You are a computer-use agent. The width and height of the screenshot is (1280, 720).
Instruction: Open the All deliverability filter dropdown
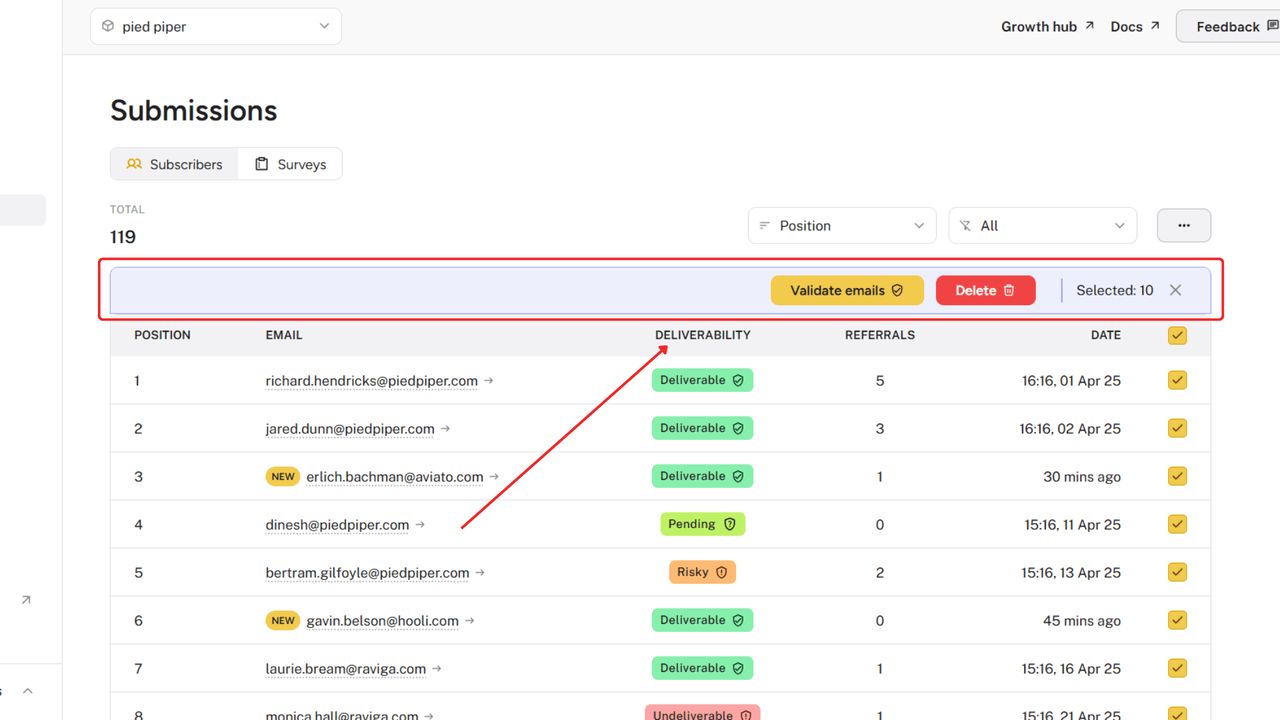click(x=1042, y=225)
